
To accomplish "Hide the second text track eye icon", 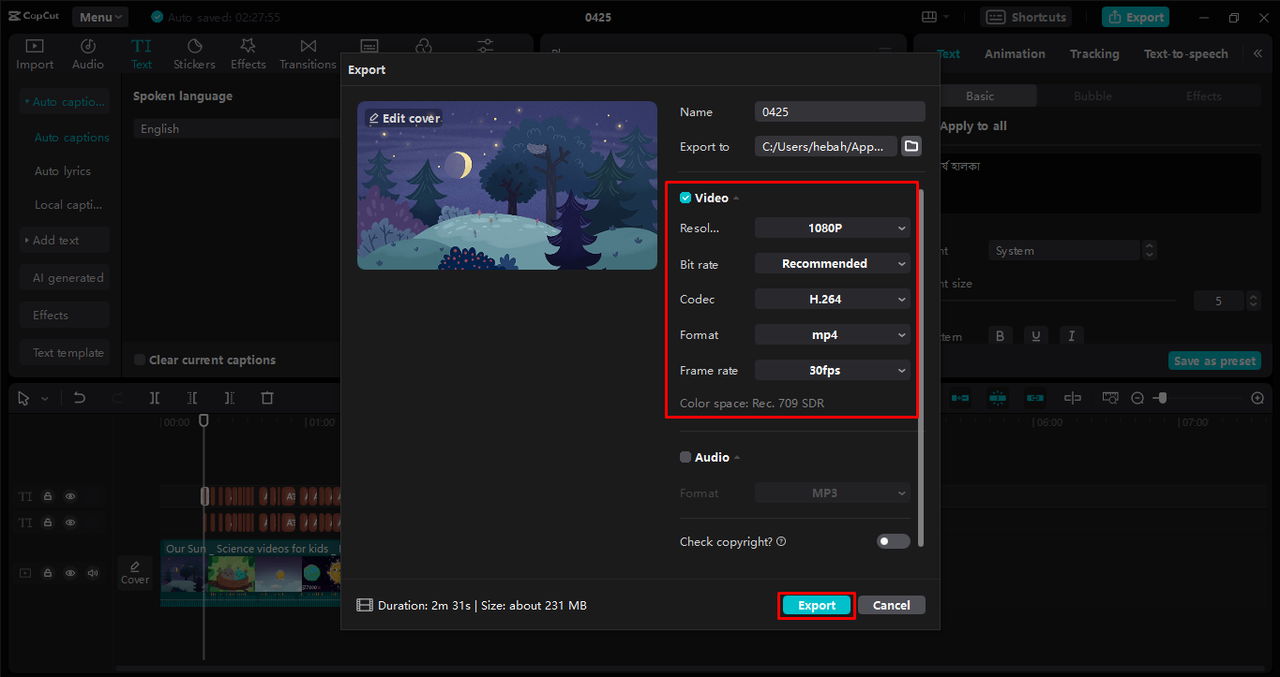I will [70, 522].
